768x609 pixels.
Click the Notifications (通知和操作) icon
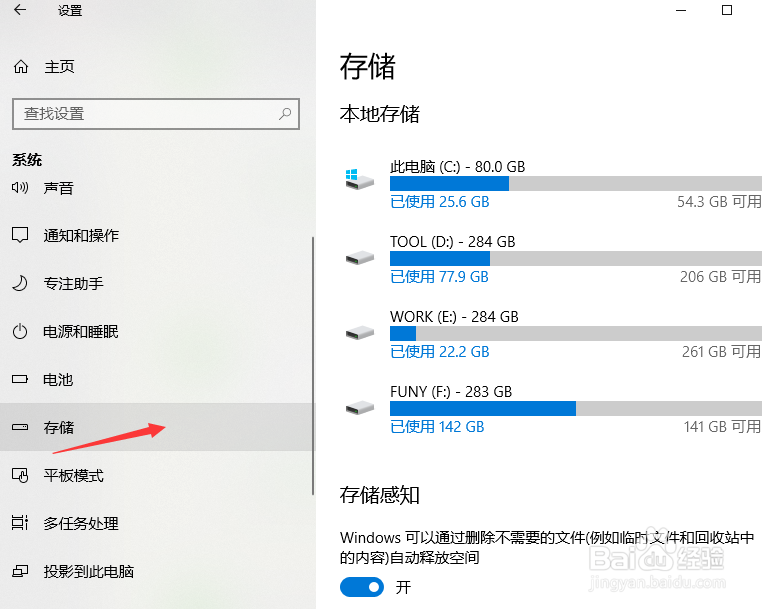click(20, 235)
